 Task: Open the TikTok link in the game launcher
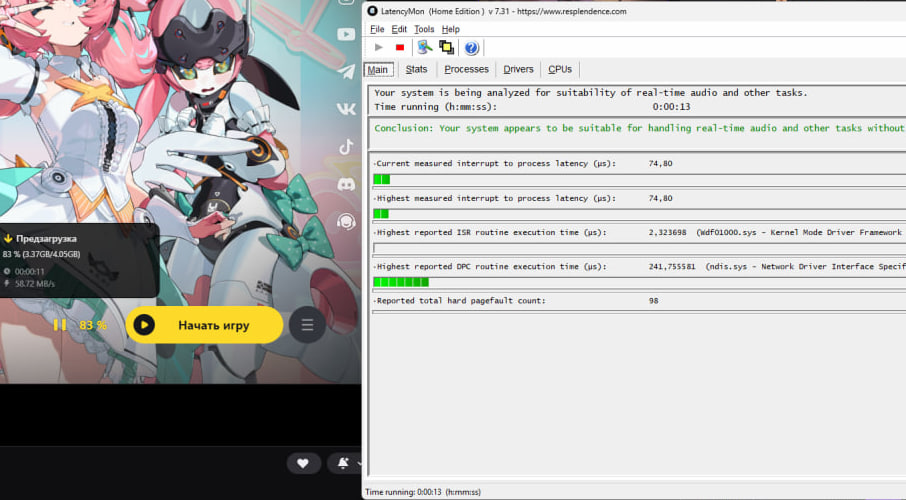pyautogui.click(x=346, y=147)
